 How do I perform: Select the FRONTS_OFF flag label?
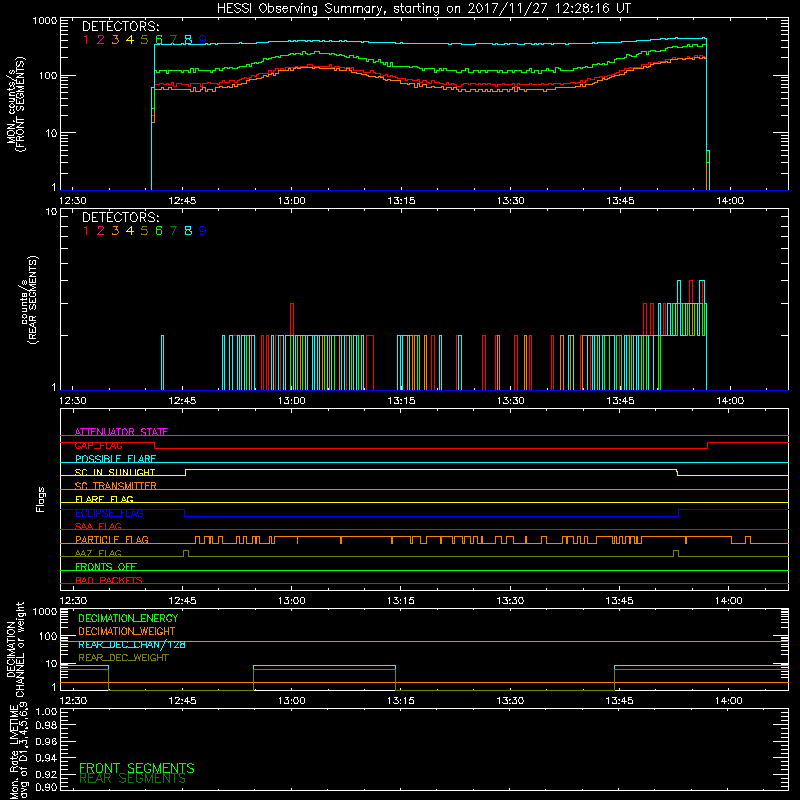(x=106, y=566)
